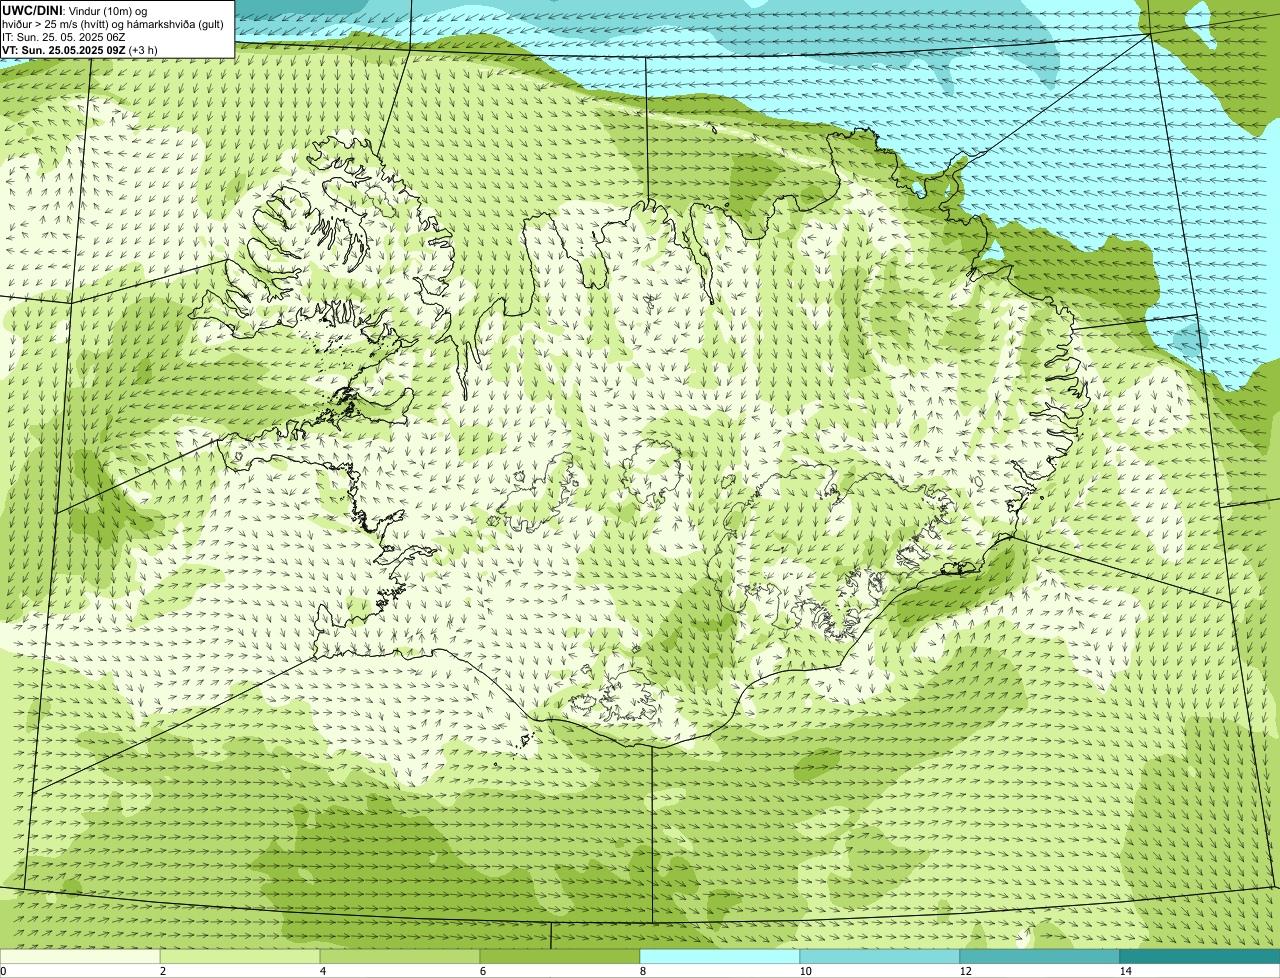This screenshot has height=978, width=1280.
Task: Select the 6–8 darker green legend swatch
Action: (x=560, y=956)
